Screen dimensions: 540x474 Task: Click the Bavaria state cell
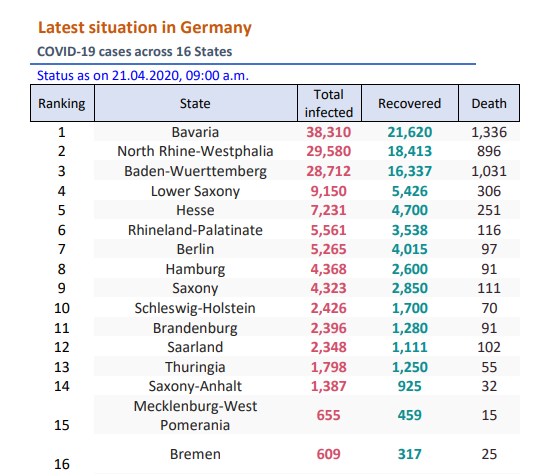click(x=195, y=132)
